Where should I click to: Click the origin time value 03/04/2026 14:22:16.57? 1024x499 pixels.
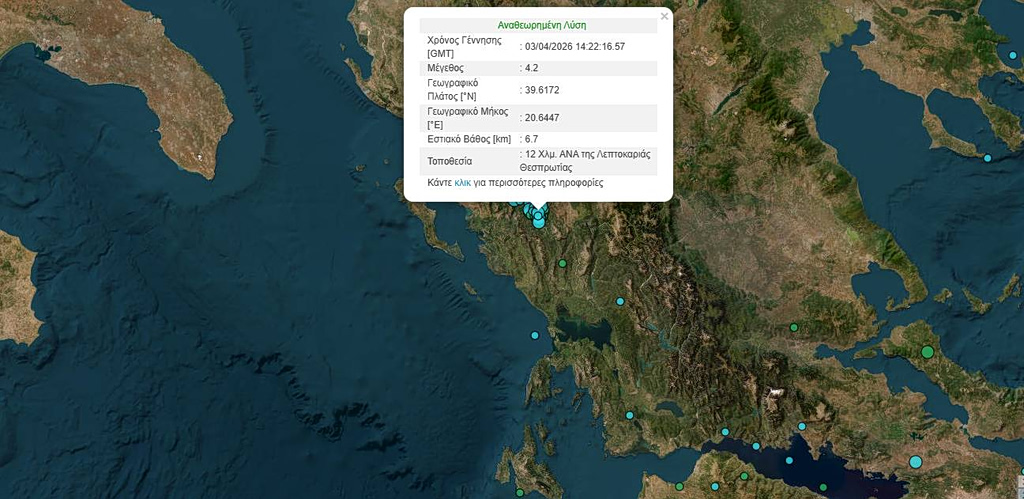pyautogui.click(x=575, y=47)
